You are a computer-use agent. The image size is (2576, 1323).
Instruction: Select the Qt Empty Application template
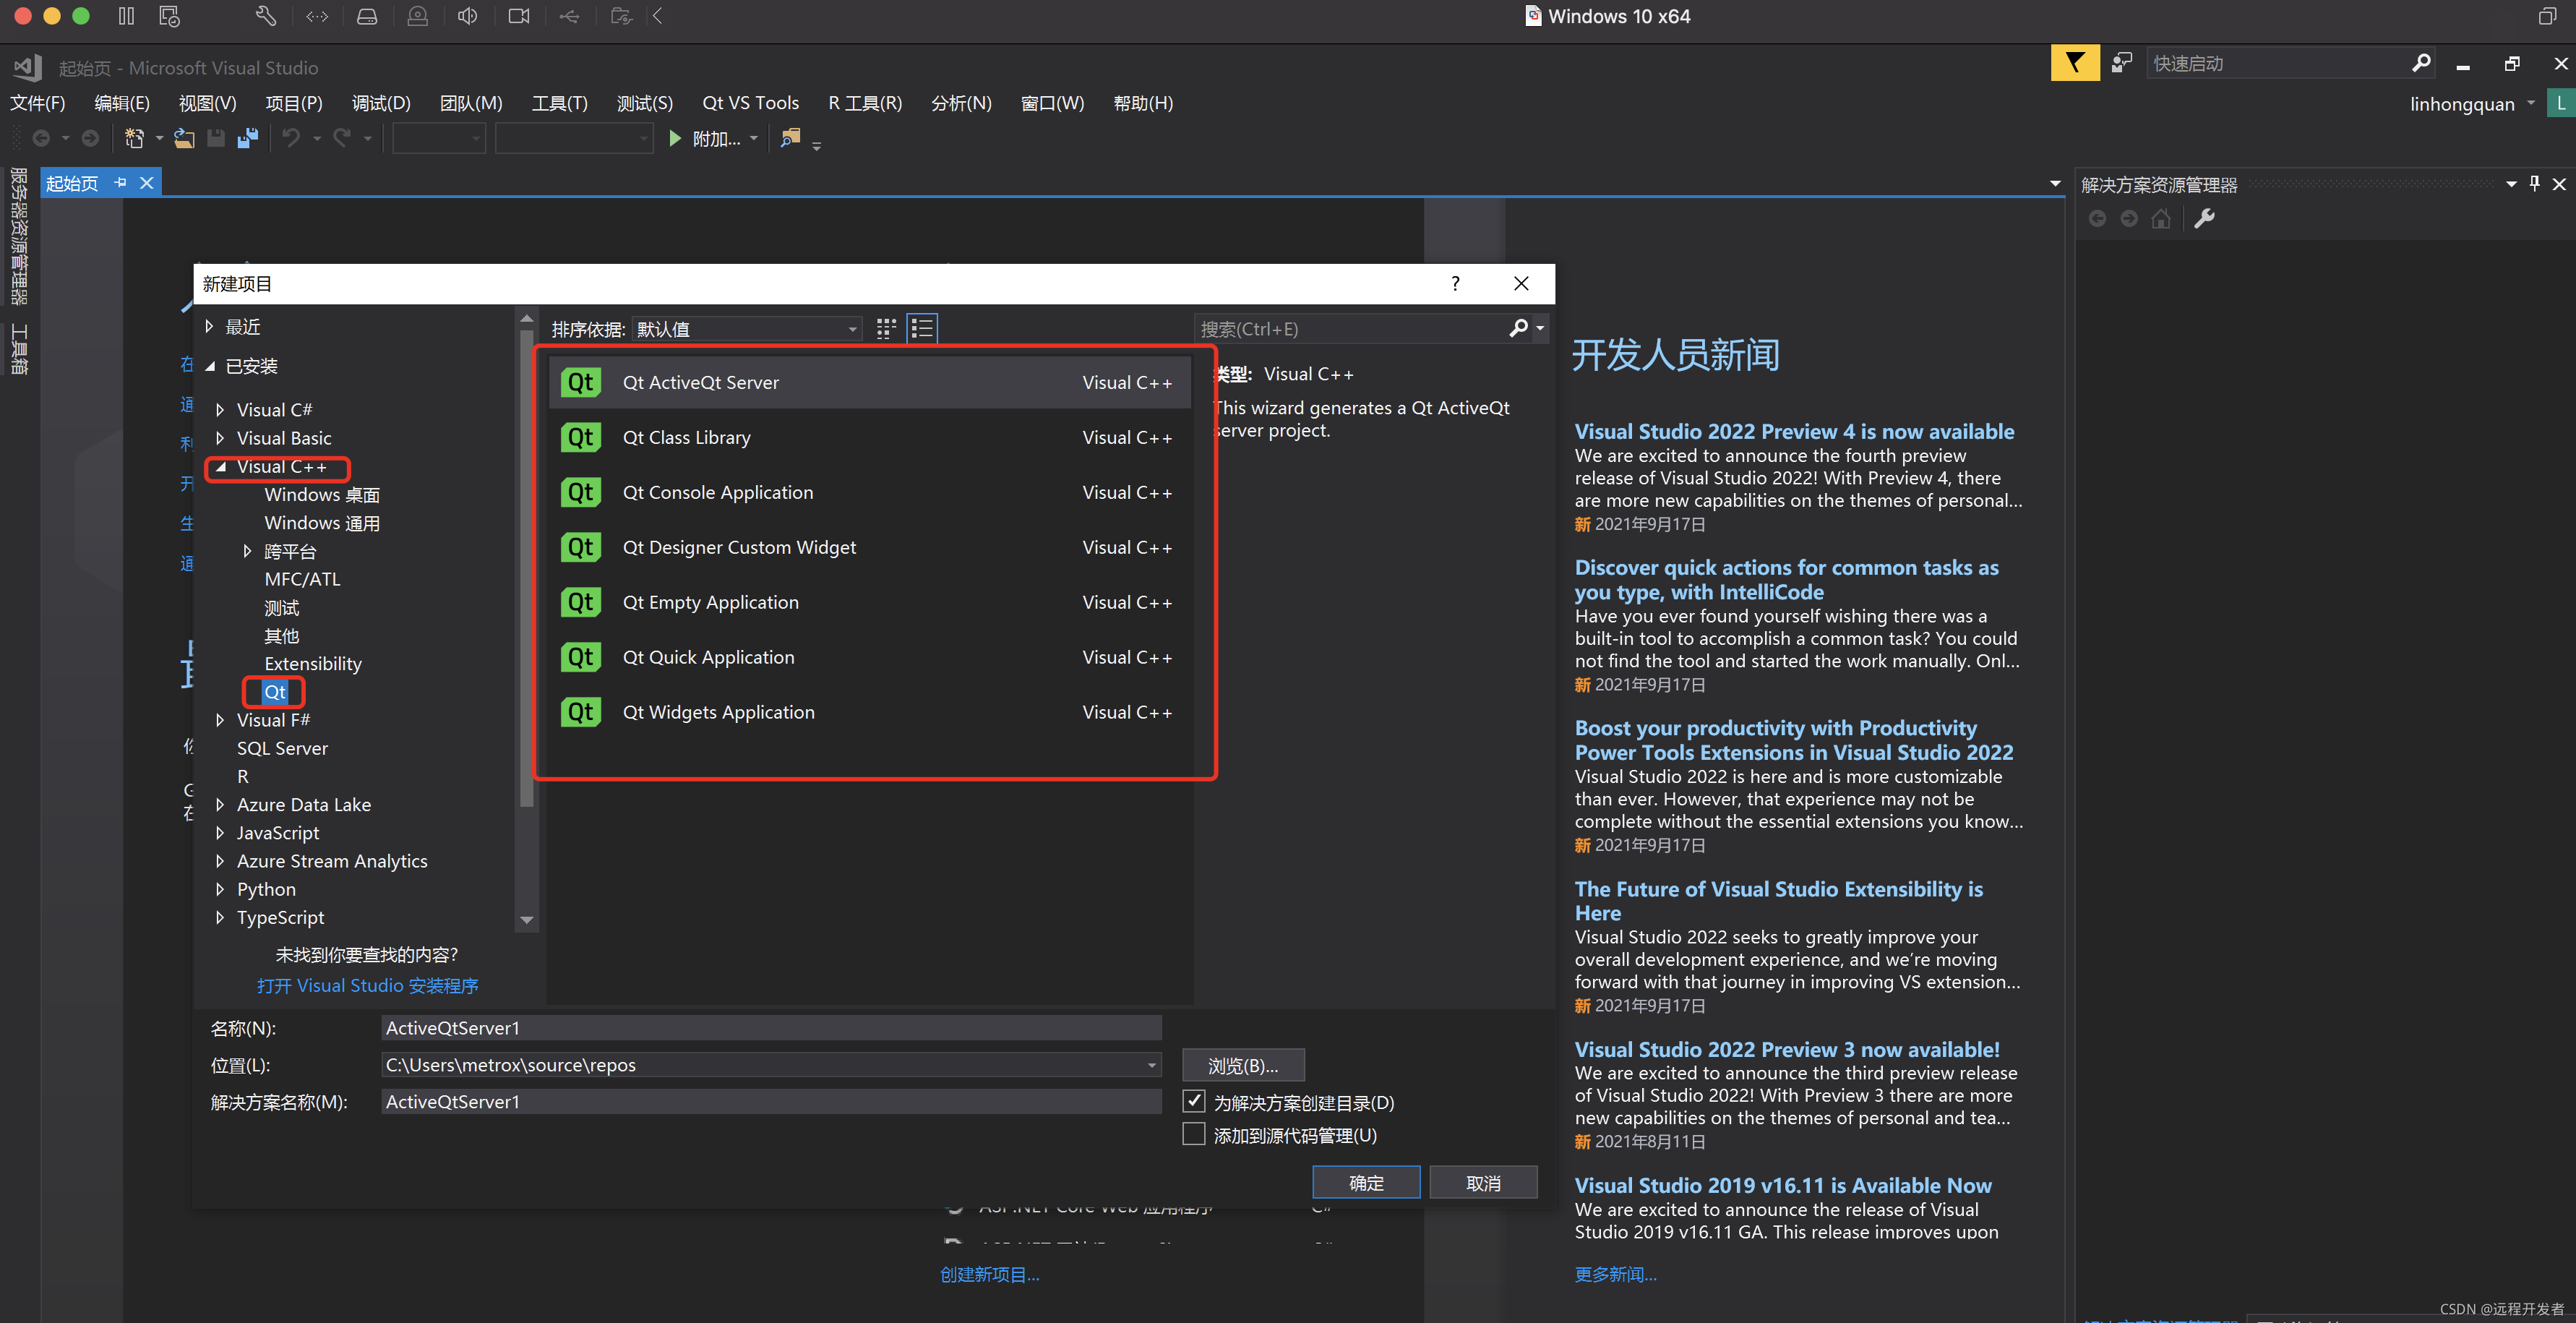click(869, 602)
